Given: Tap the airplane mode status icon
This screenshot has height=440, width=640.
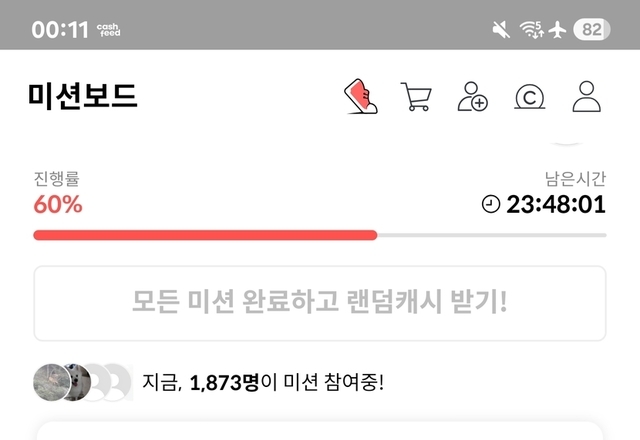Looking at the screenshot, I should click(557, 30).
